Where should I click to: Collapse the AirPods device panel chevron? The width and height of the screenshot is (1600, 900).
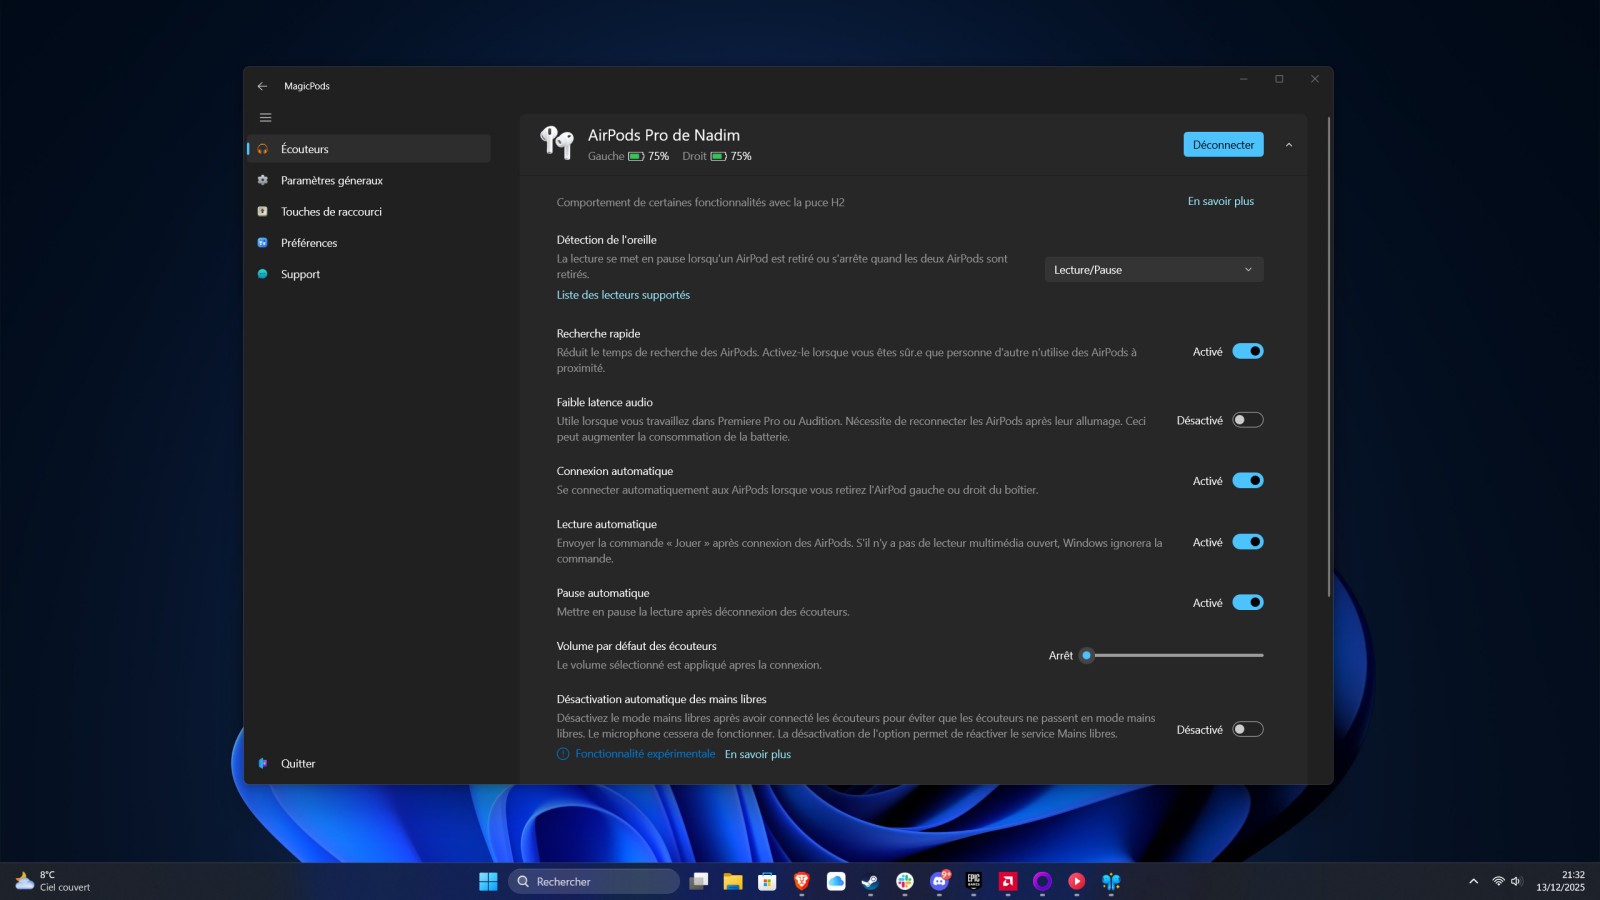[1288, 144]
